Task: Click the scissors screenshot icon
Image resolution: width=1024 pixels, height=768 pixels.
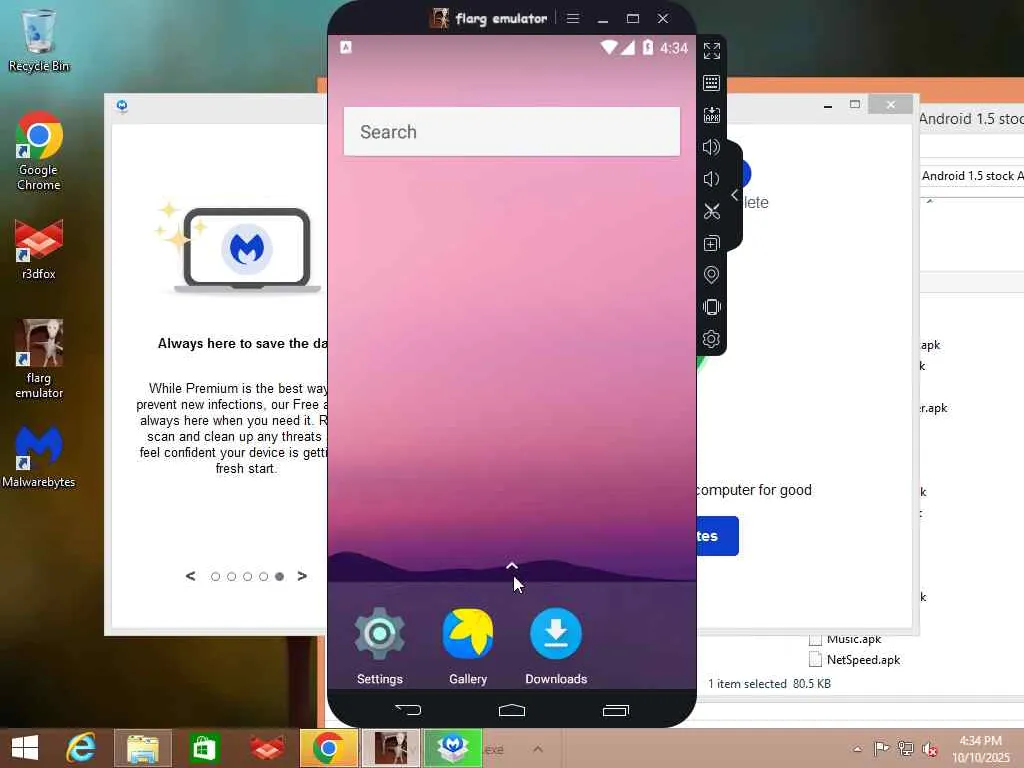Action: (711, 211)
